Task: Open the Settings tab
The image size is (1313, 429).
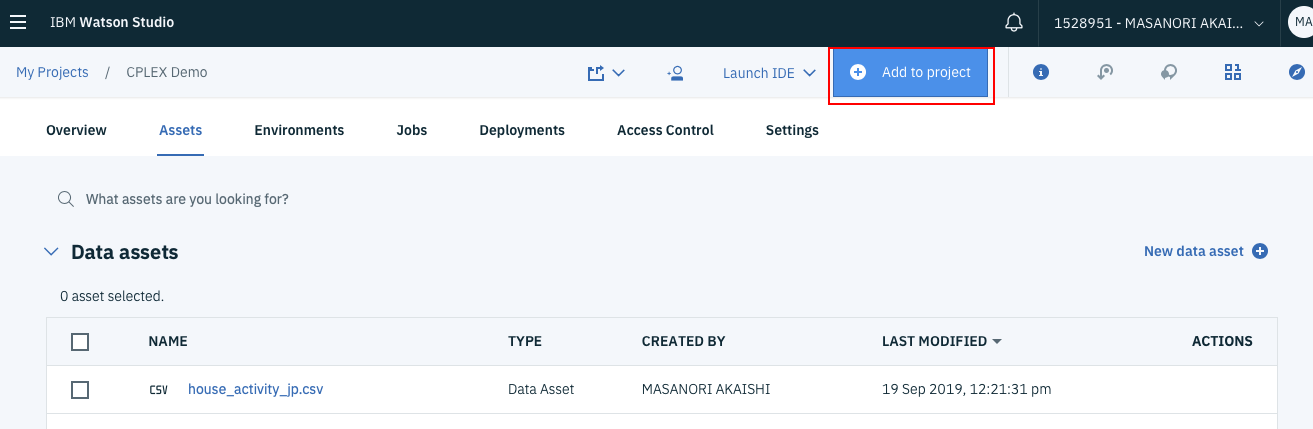Action: click(x=792, y=130)
